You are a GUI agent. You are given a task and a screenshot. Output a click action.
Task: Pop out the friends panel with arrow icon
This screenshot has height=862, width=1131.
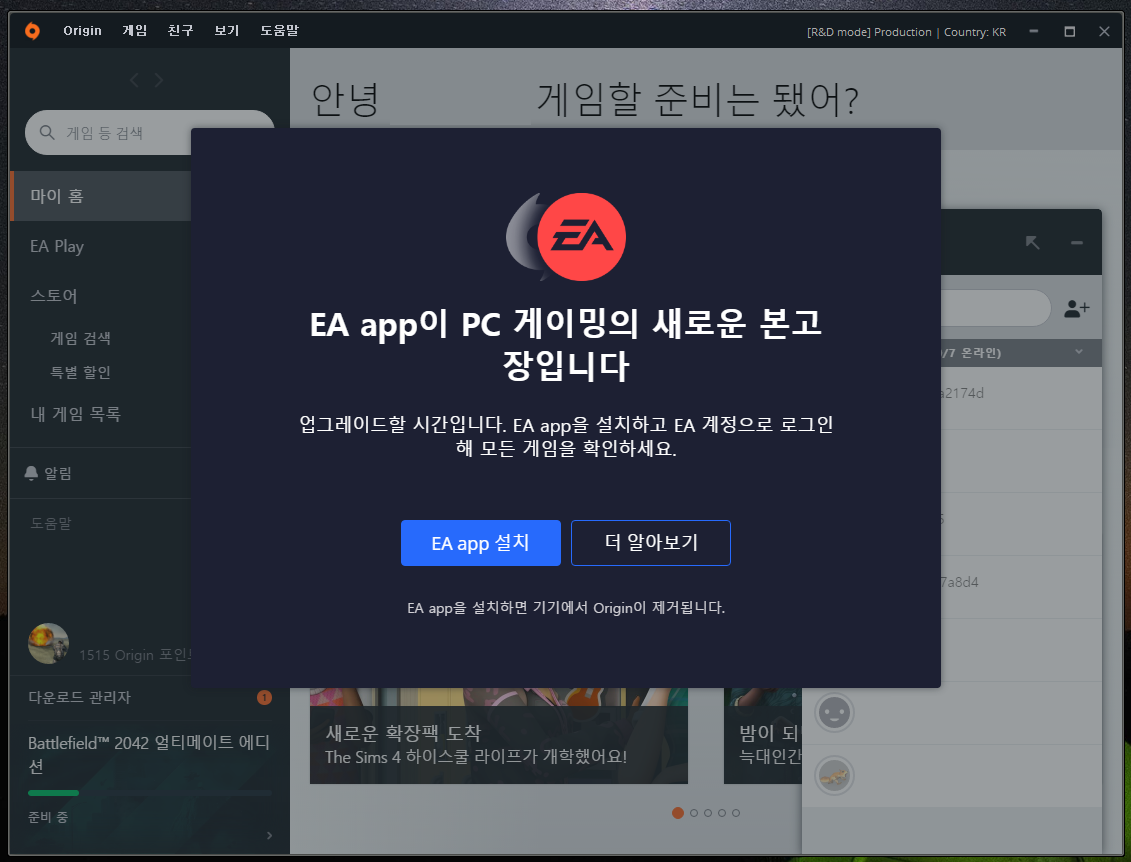(1033, 242)
